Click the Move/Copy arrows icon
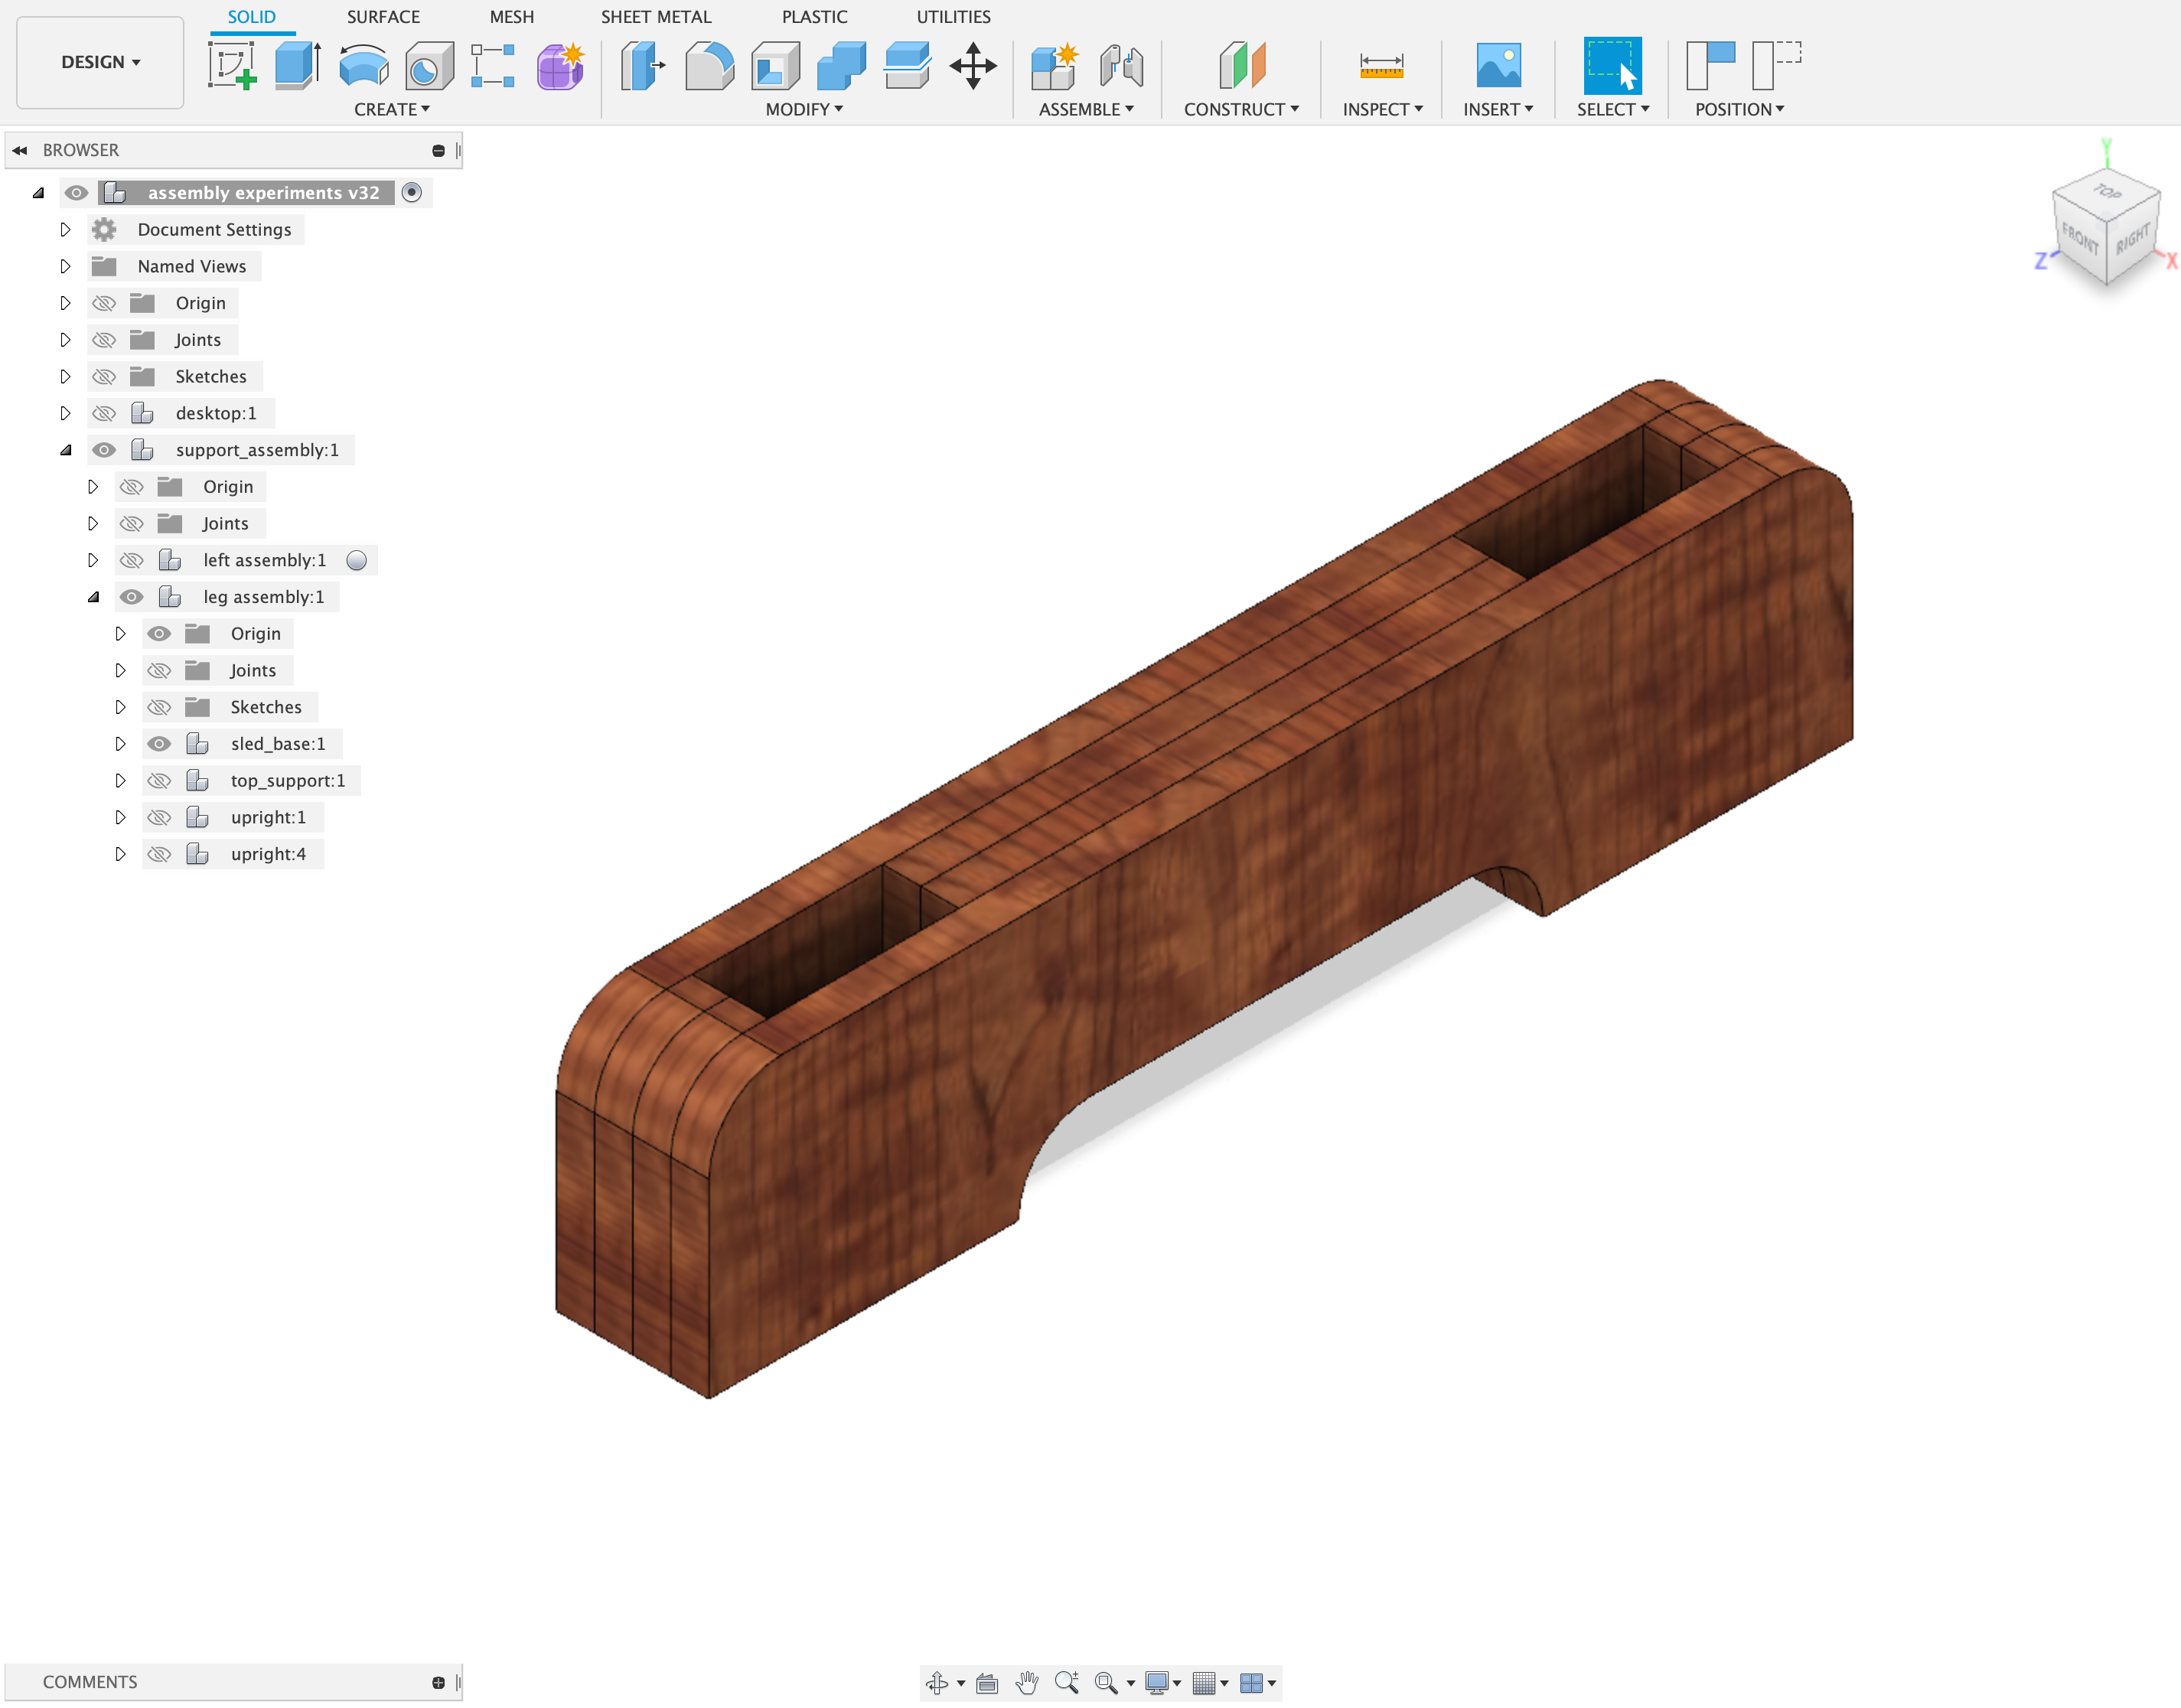This screenshot has height=1708, width=2181. coord(972,66)
